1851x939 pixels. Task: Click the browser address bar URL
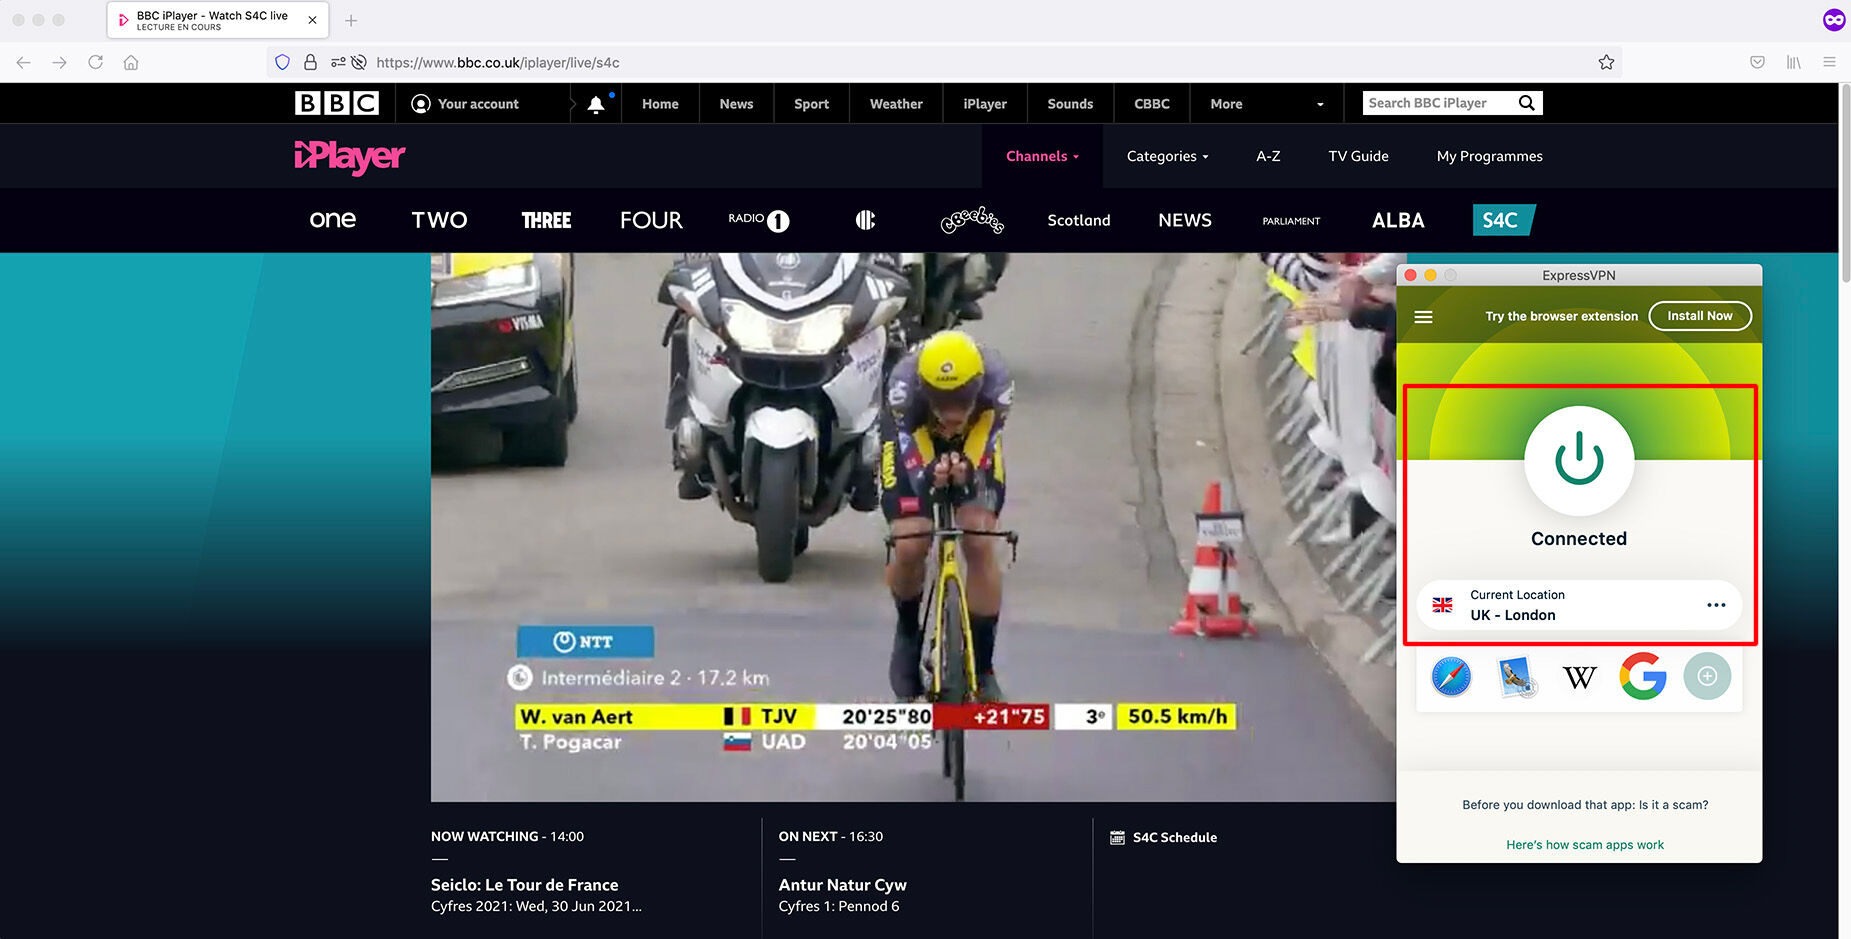tap(498, 62)
